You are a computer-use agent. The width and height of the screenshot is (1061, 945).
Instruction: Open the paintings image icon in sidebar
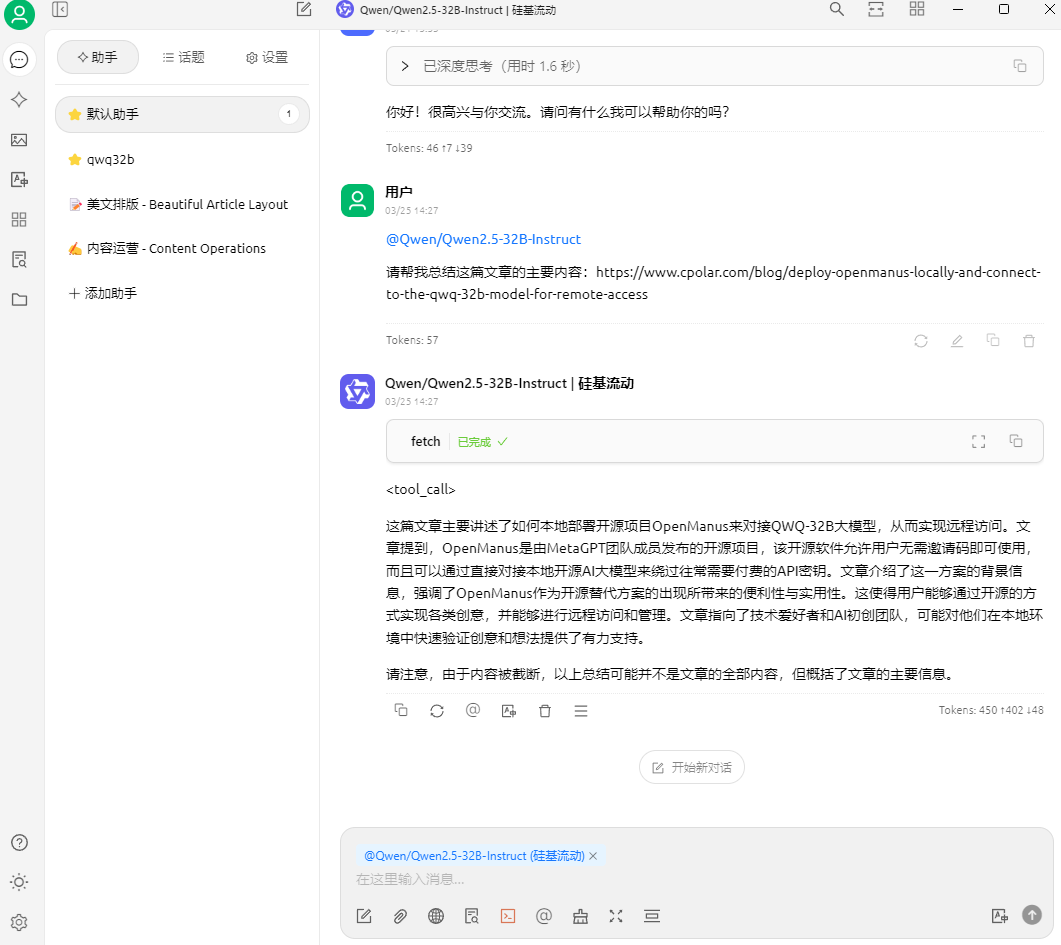[19, 140]
